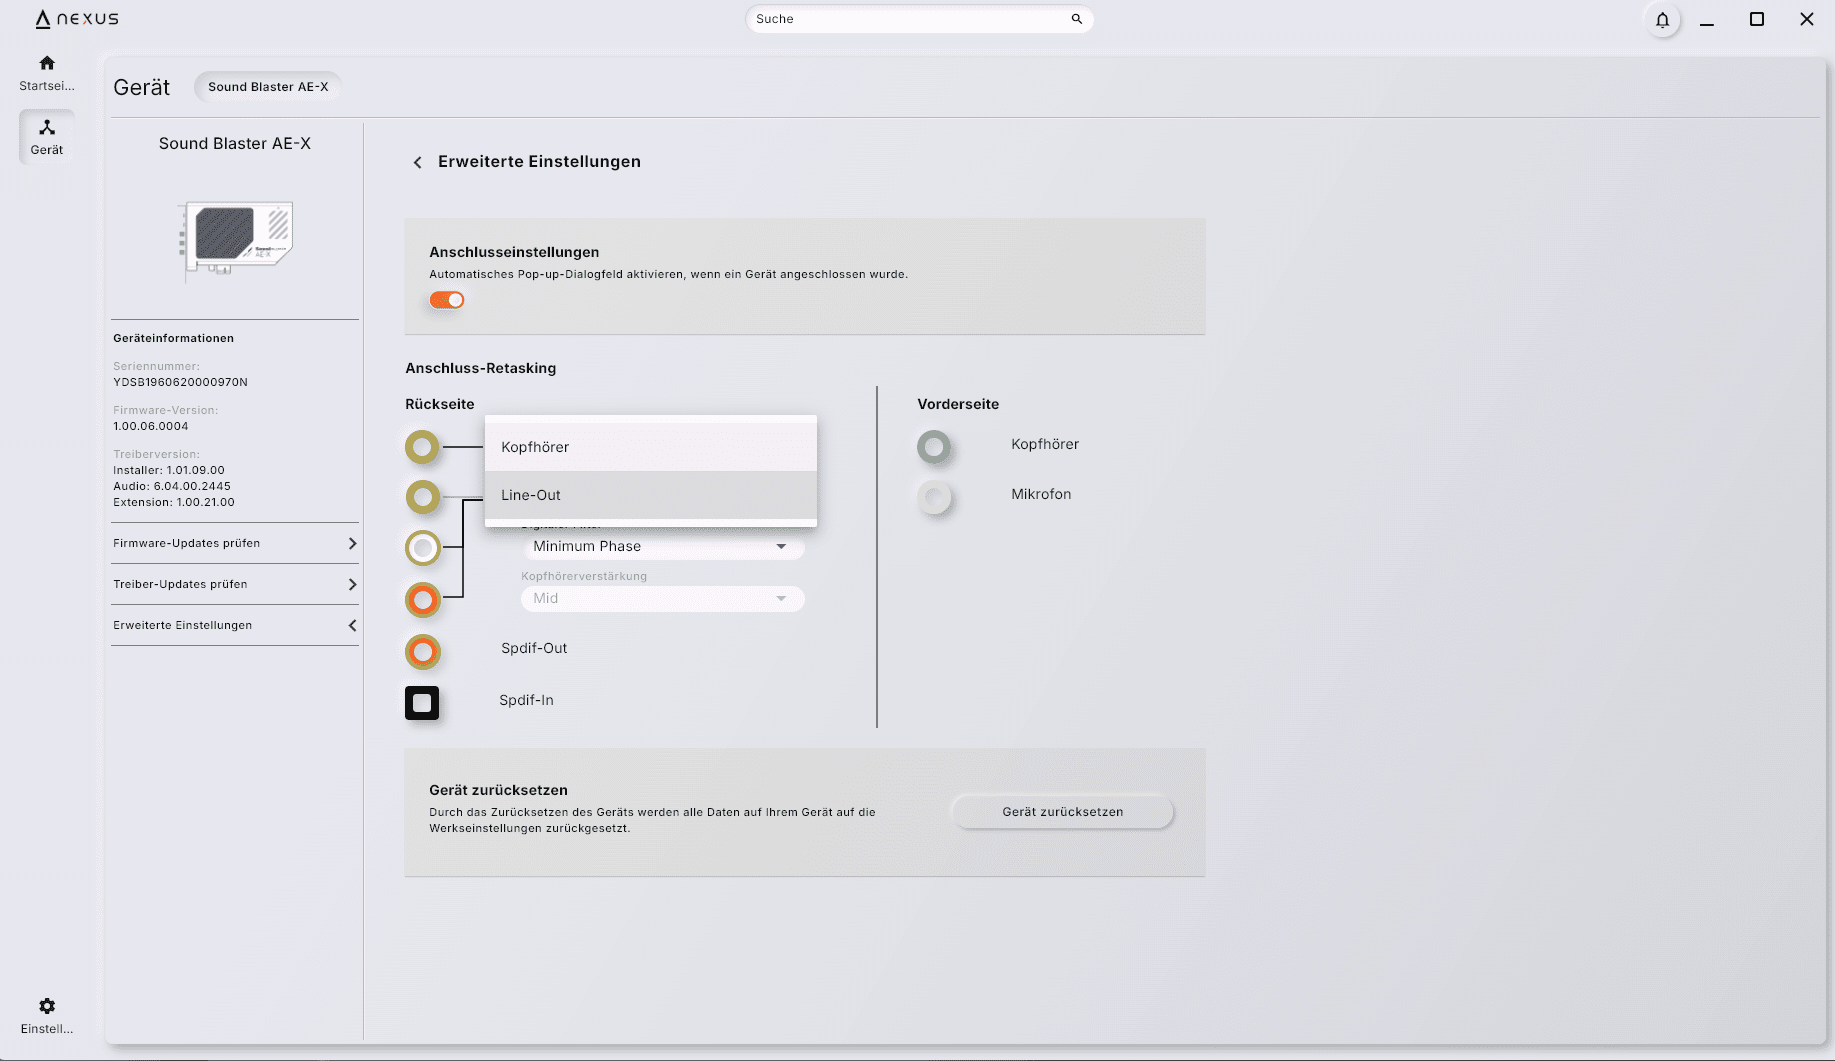Select the Sound Blaster AE-X device tab
The width and height of the screenshot is (1835, 1061).
point(268,87)
